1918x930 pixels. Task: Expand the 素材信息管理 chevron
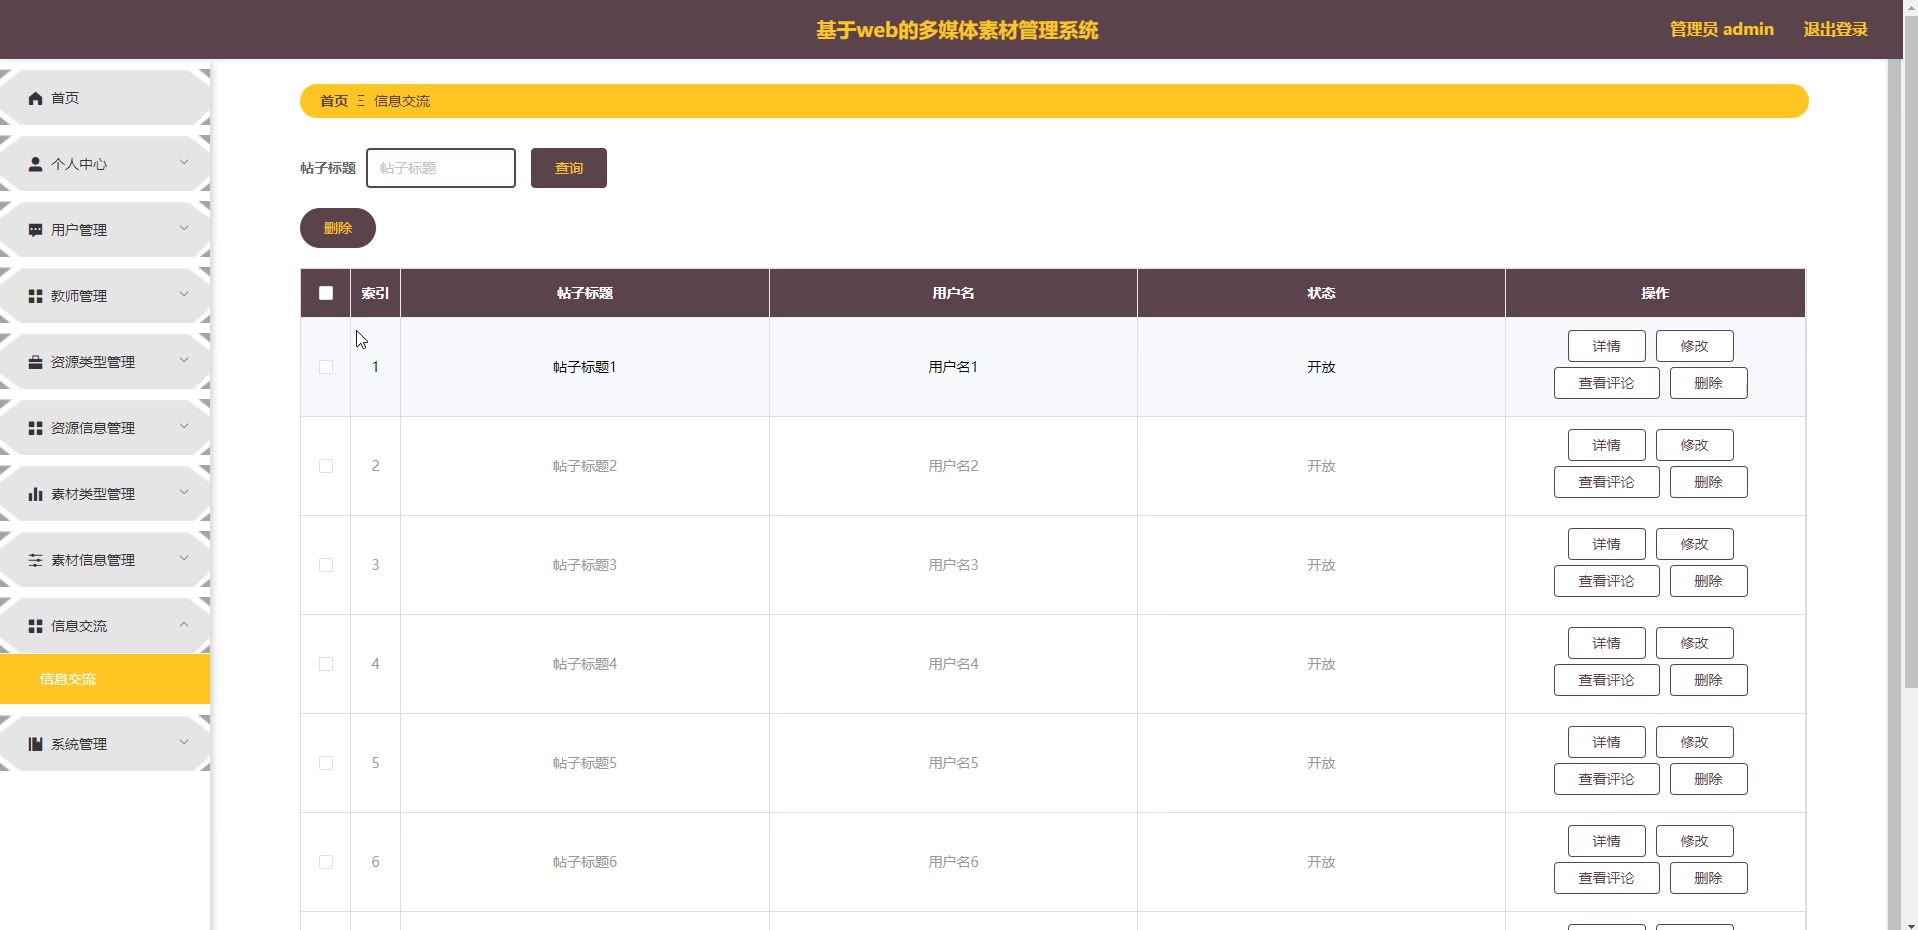[184, 558]
